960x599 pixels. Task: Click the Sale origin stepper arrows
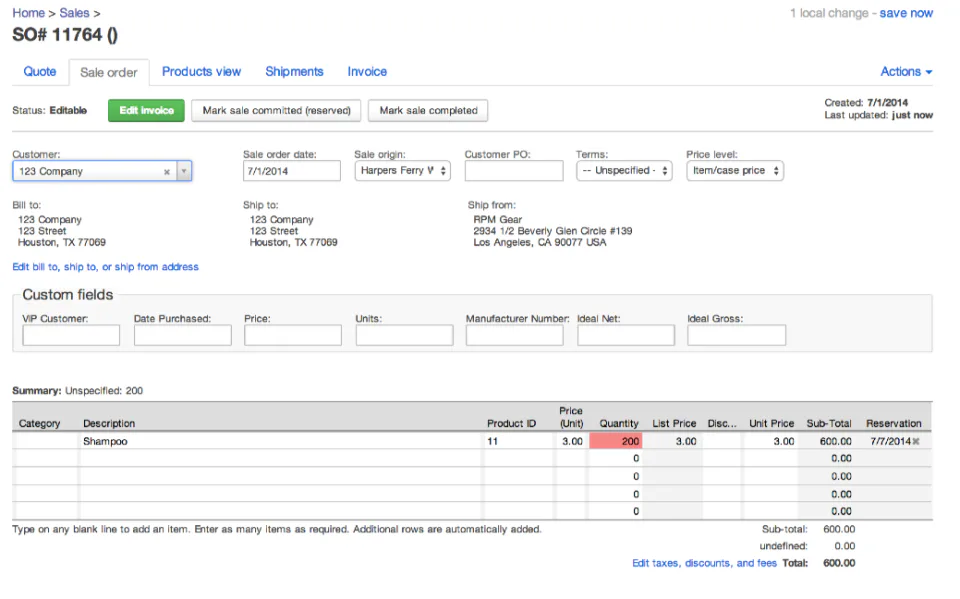[442, 170]
